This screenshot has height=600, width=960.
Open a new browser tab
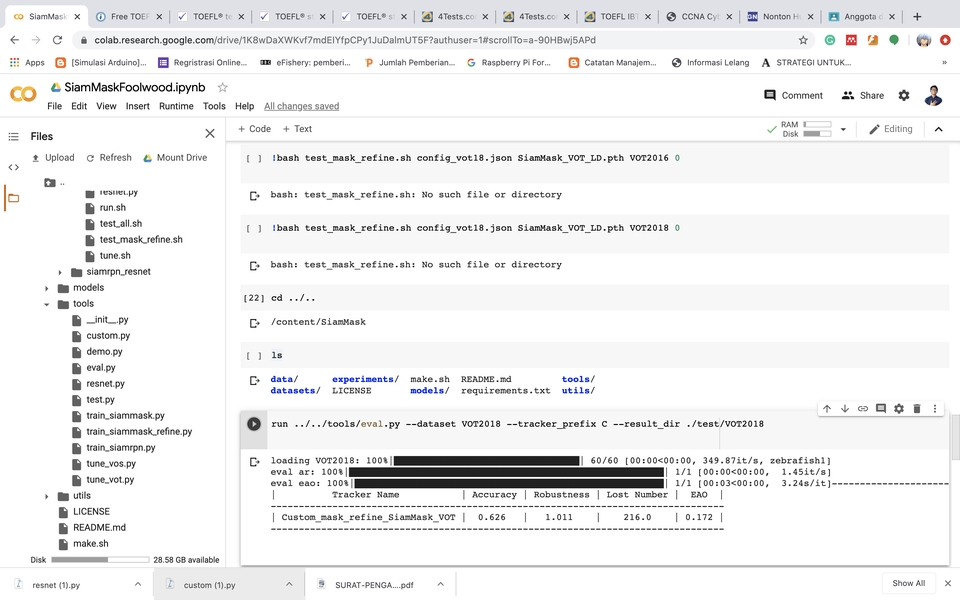(x=917, y=17)
